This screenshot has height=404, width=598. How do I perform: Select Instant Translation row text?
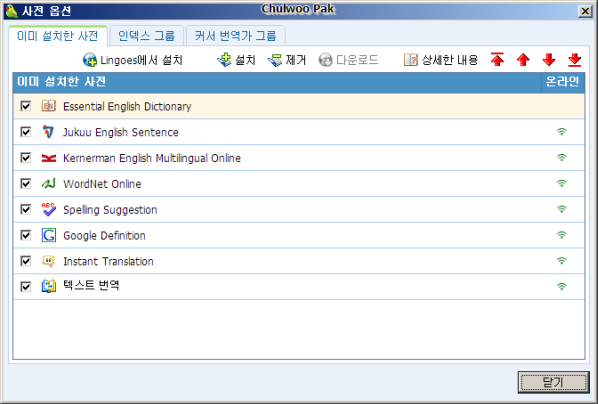coord(108,261)
